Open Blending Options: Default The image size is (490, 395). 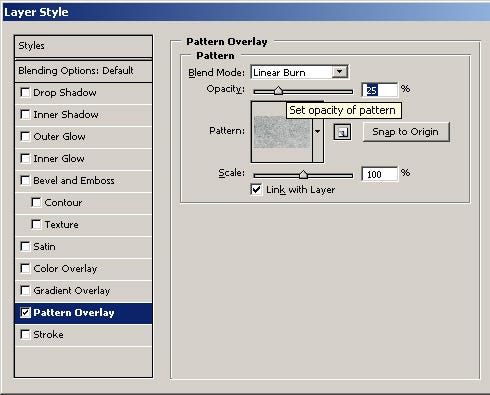click(x=83, y=71)
